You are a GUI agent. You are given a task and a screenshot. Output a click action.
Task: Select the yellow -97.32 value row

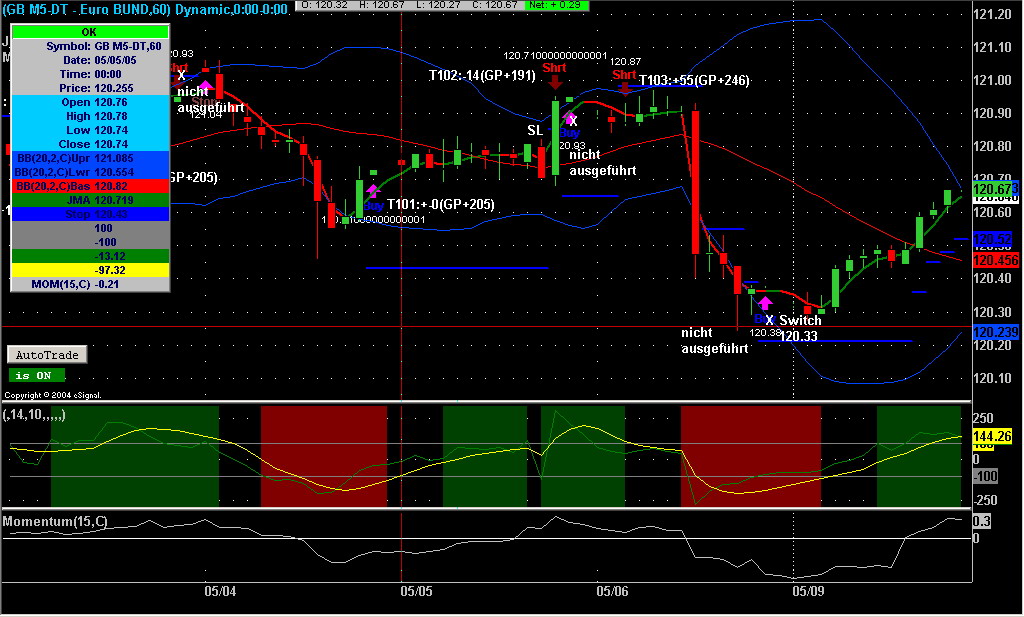coord(90,270)
